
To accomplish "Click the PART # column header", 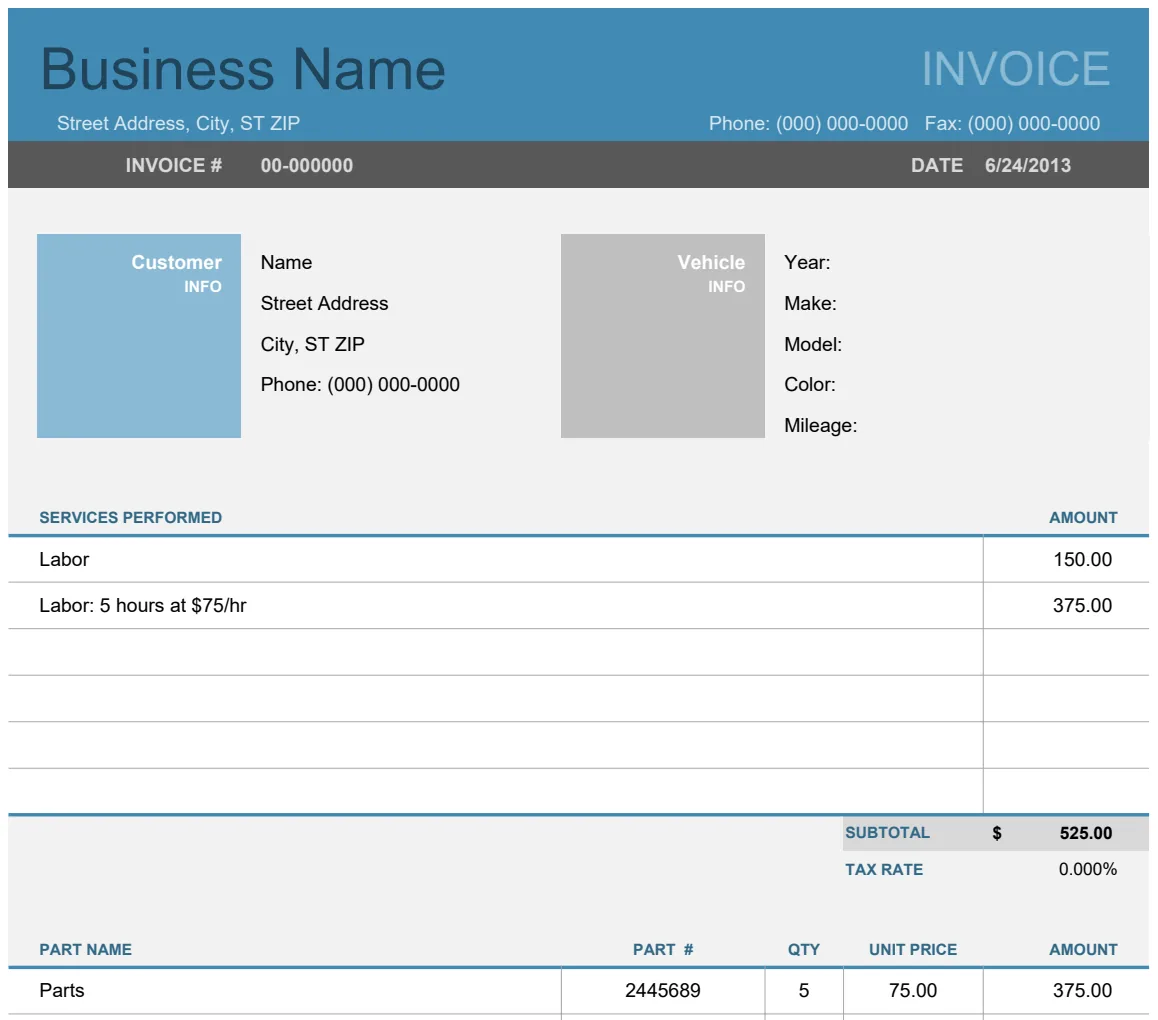I will [662, 950].
